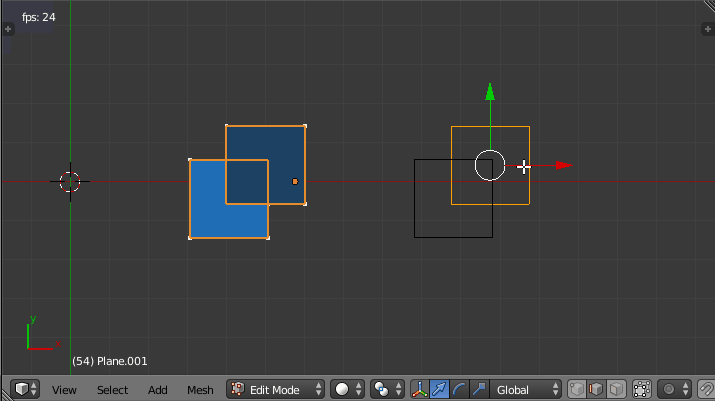Open the Global transform orientation dropdown
This screenshot has height=401, width=715.
click(525, 389)
